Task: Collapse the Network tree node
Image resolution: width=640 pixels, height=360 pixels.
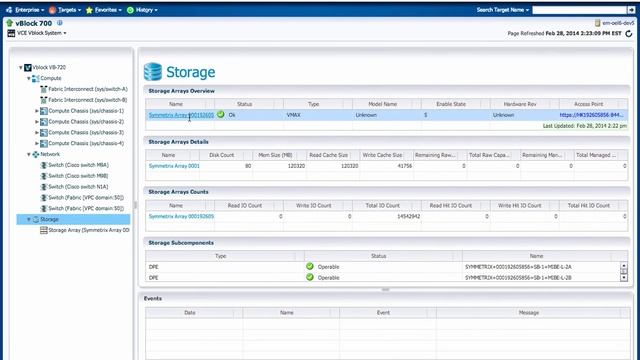Action: 29,154
